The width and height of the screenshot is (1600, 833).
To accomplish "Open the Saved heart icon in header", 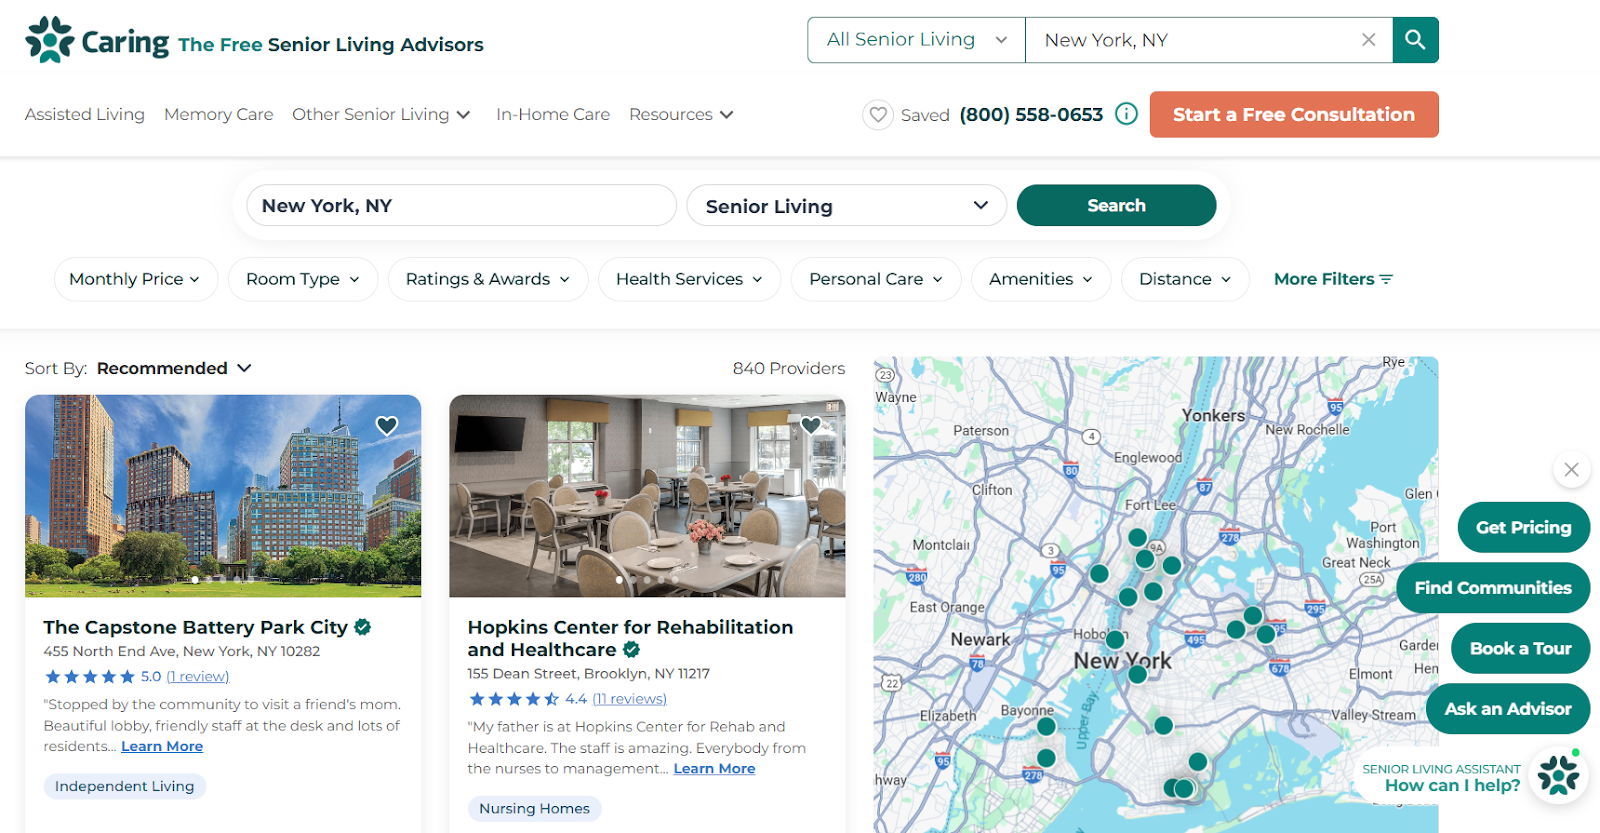I will click(878, 115).
